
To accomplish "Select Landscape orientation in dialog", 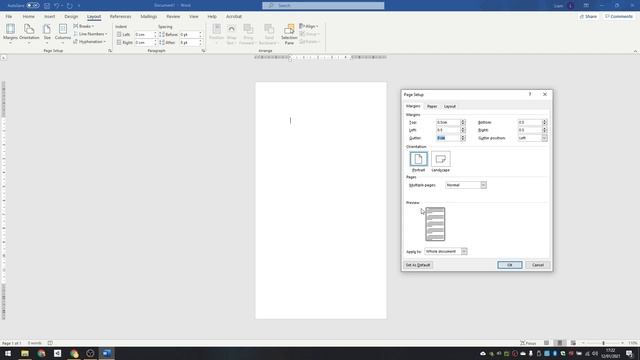I will point(440,162).
